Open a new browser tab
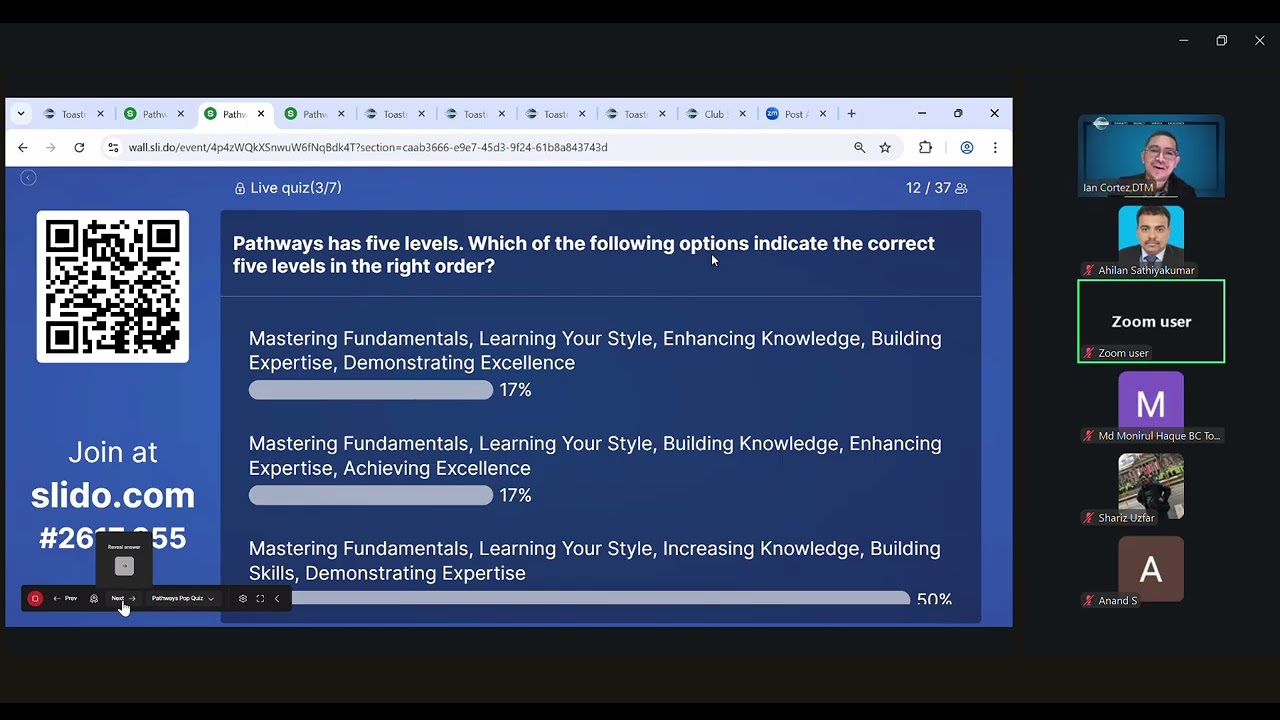Image resolution: width=1280 pixels, height=720 pixels. click(x=851, y=114)
